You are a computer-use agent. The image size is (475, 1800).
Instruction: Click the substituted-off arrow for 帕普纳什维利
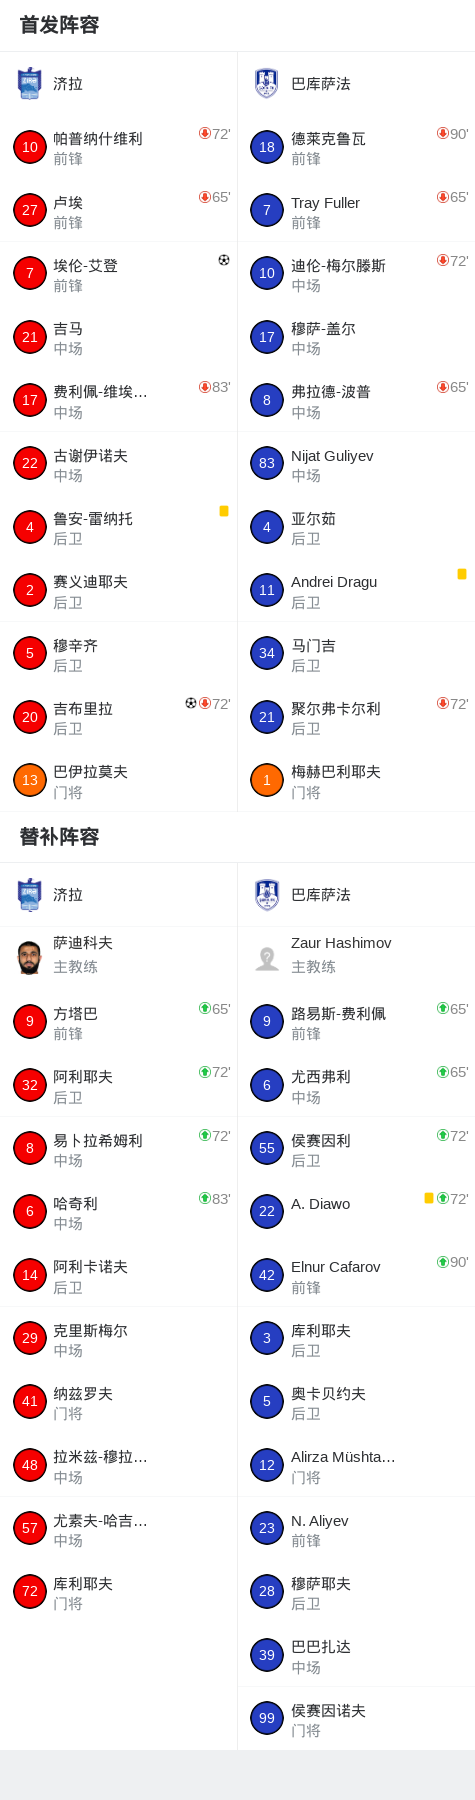(205, 133)
